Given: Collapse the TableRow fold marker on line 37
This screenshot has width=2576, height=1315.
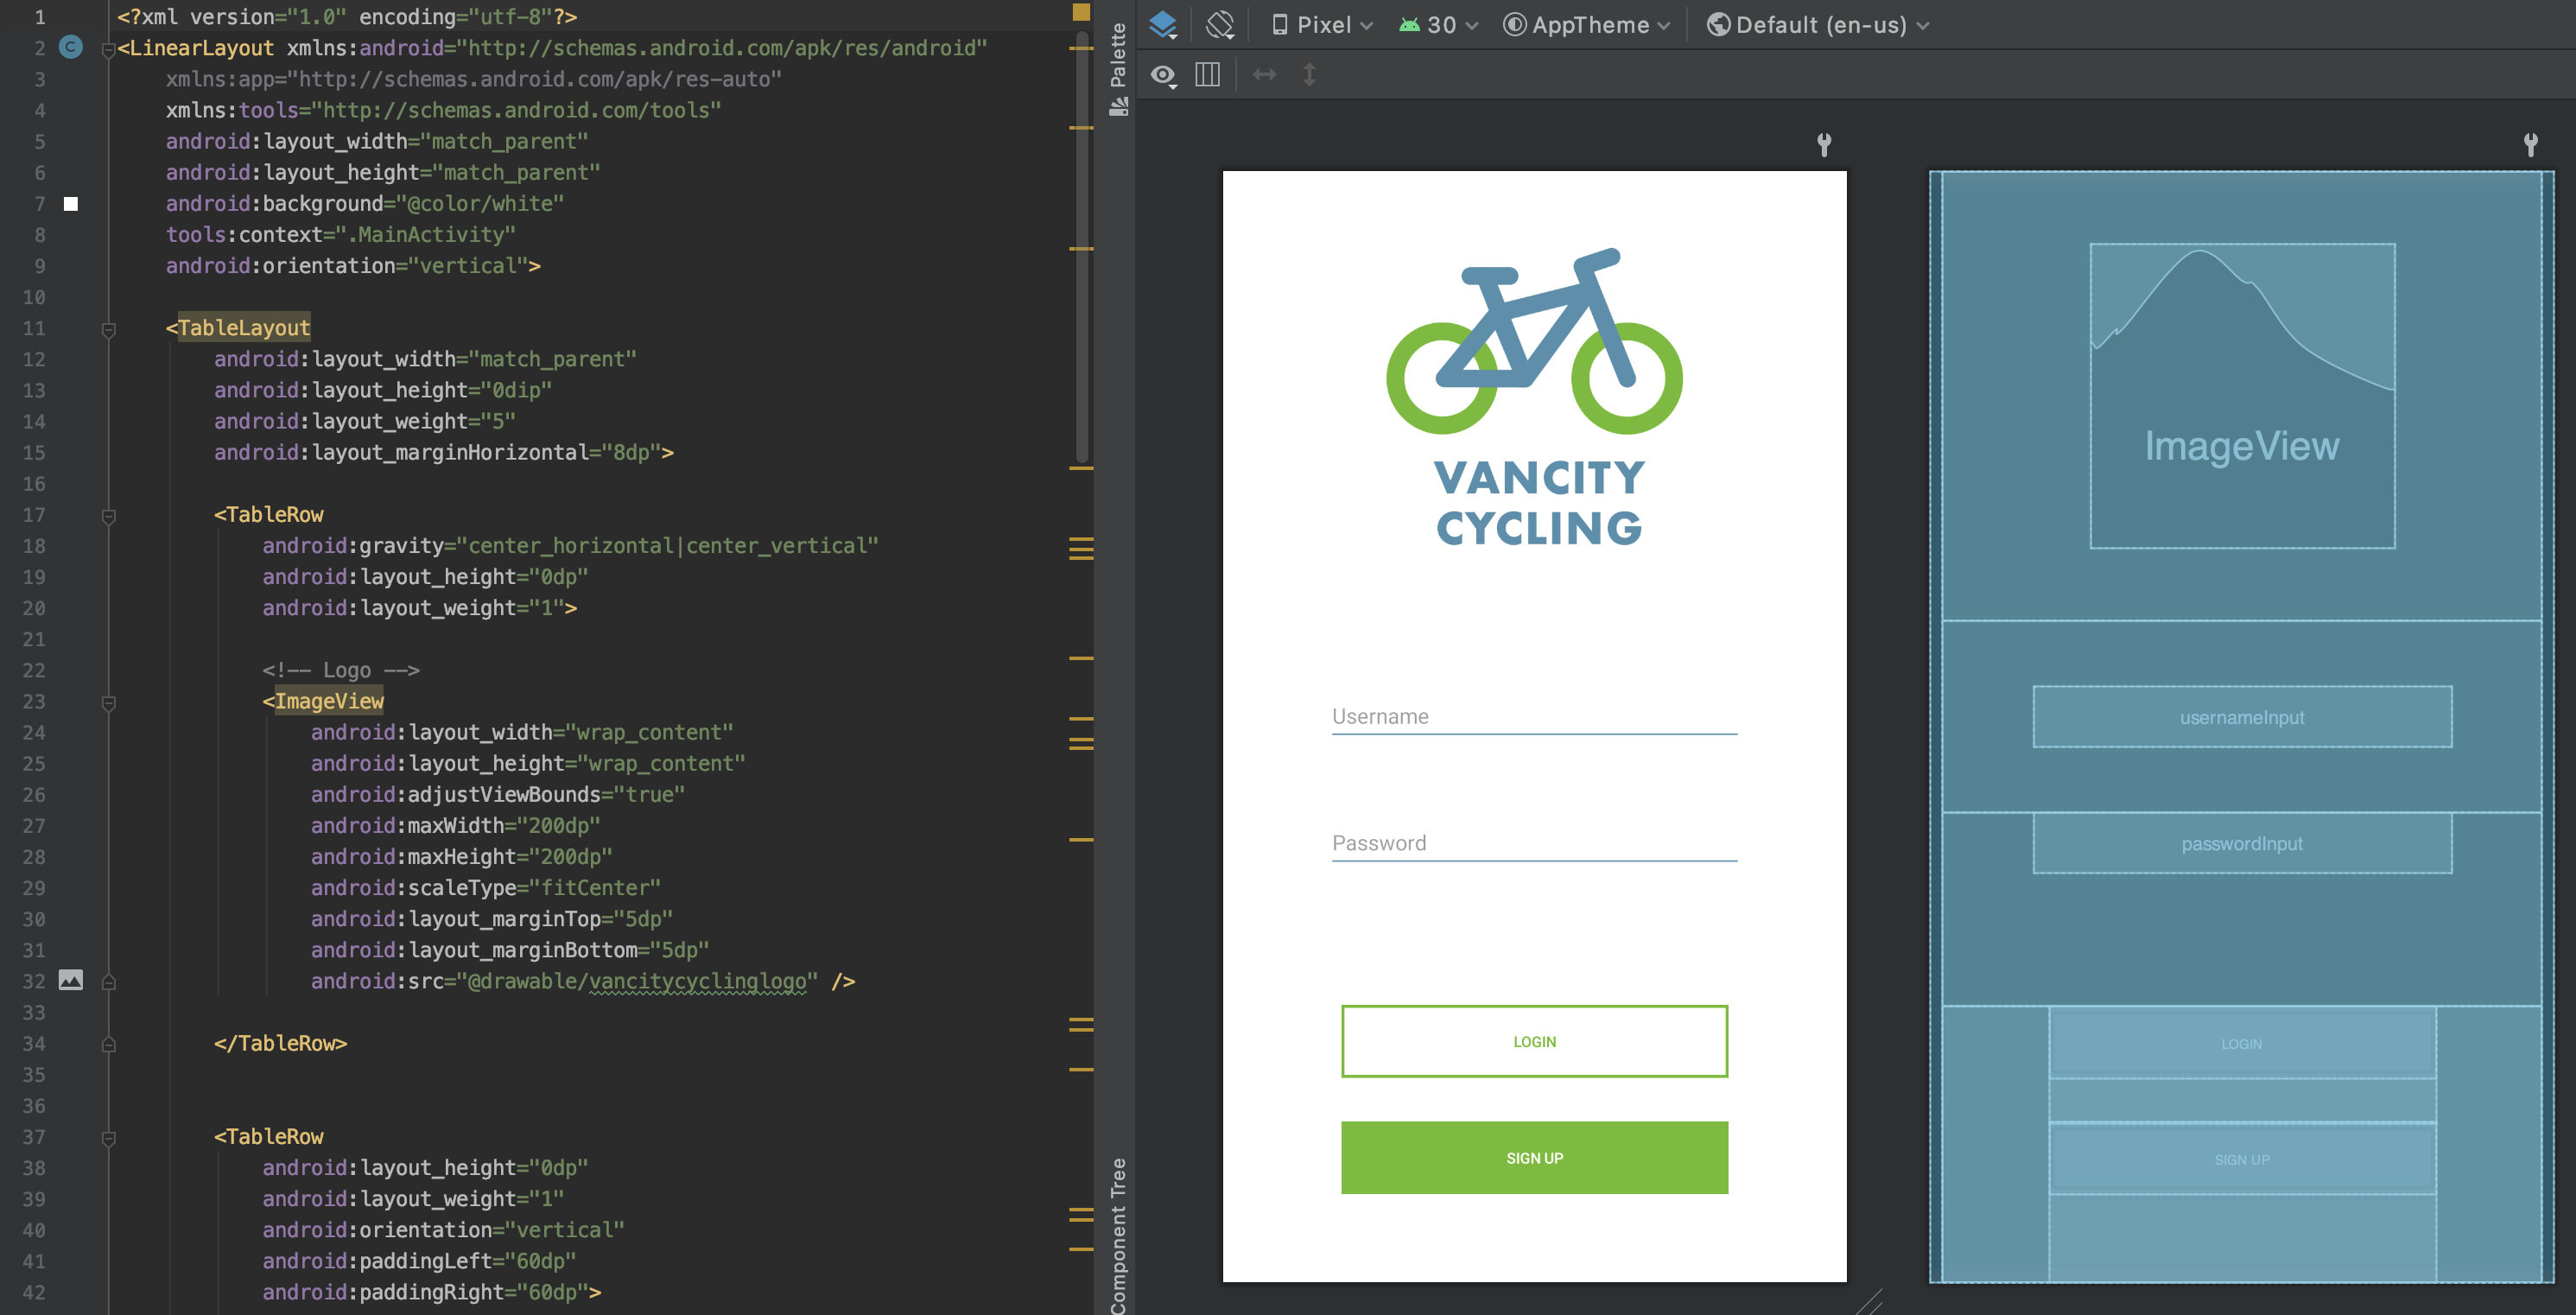Looking at the screenshot, I should (x=109, y=1138).
